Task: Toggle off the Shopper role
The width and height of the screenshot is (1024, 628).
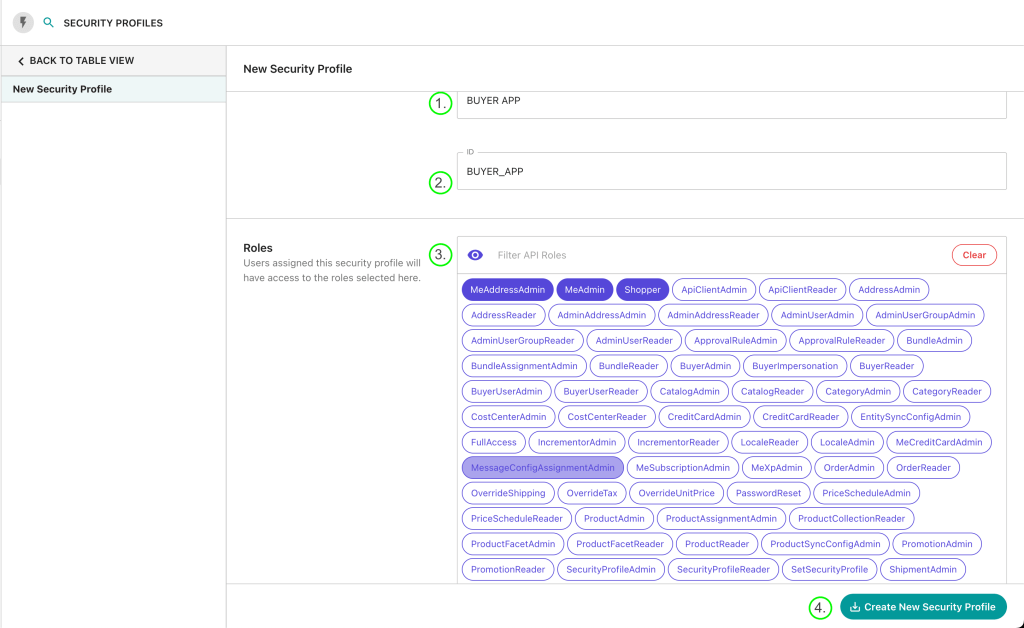Action: 642,290
